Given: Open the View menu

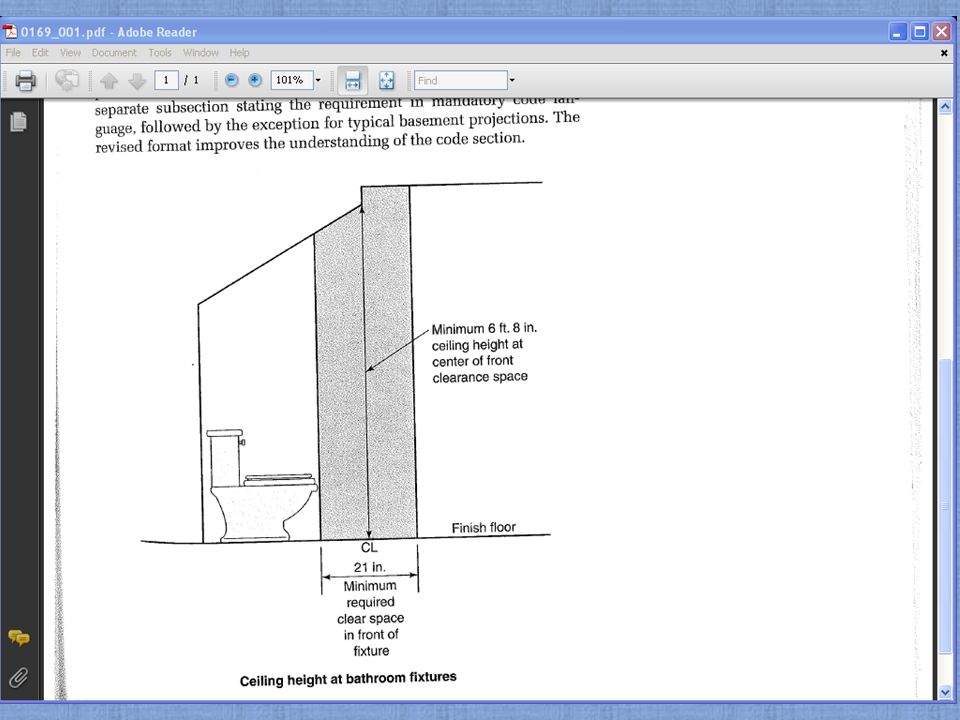Looking at the screenshot, I should coord(70,53).
